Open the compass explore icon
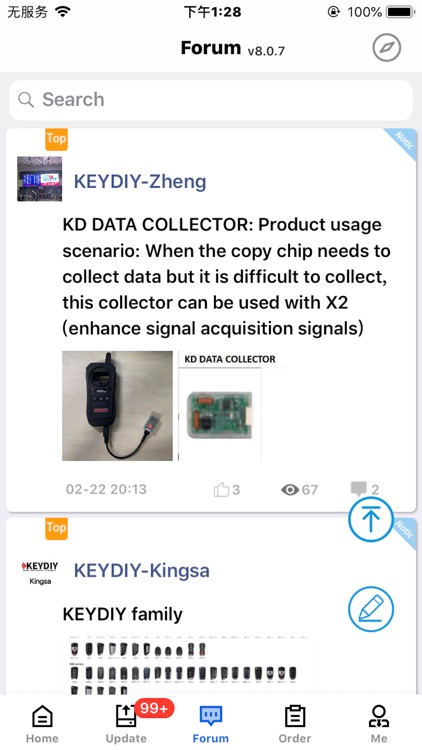Screen dimensions: 422x750 pyautogui.click(x=387, y=48)
